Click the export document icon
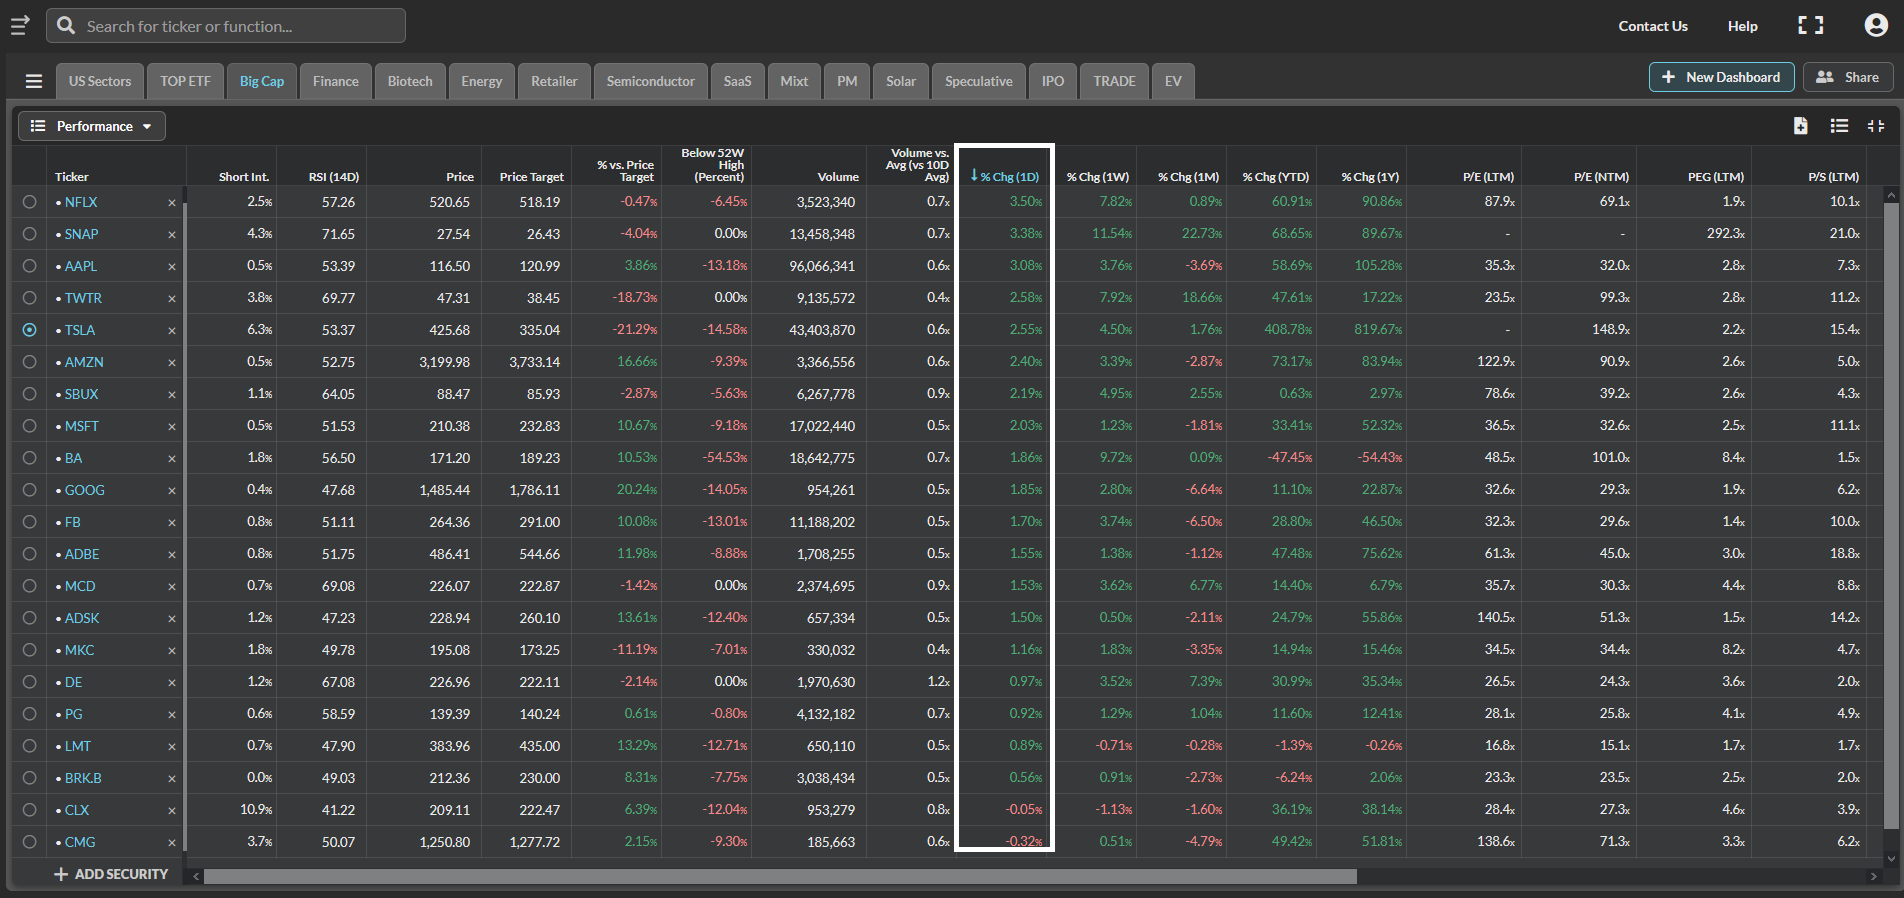The image size is (1904, 898). pos(1800,125)
